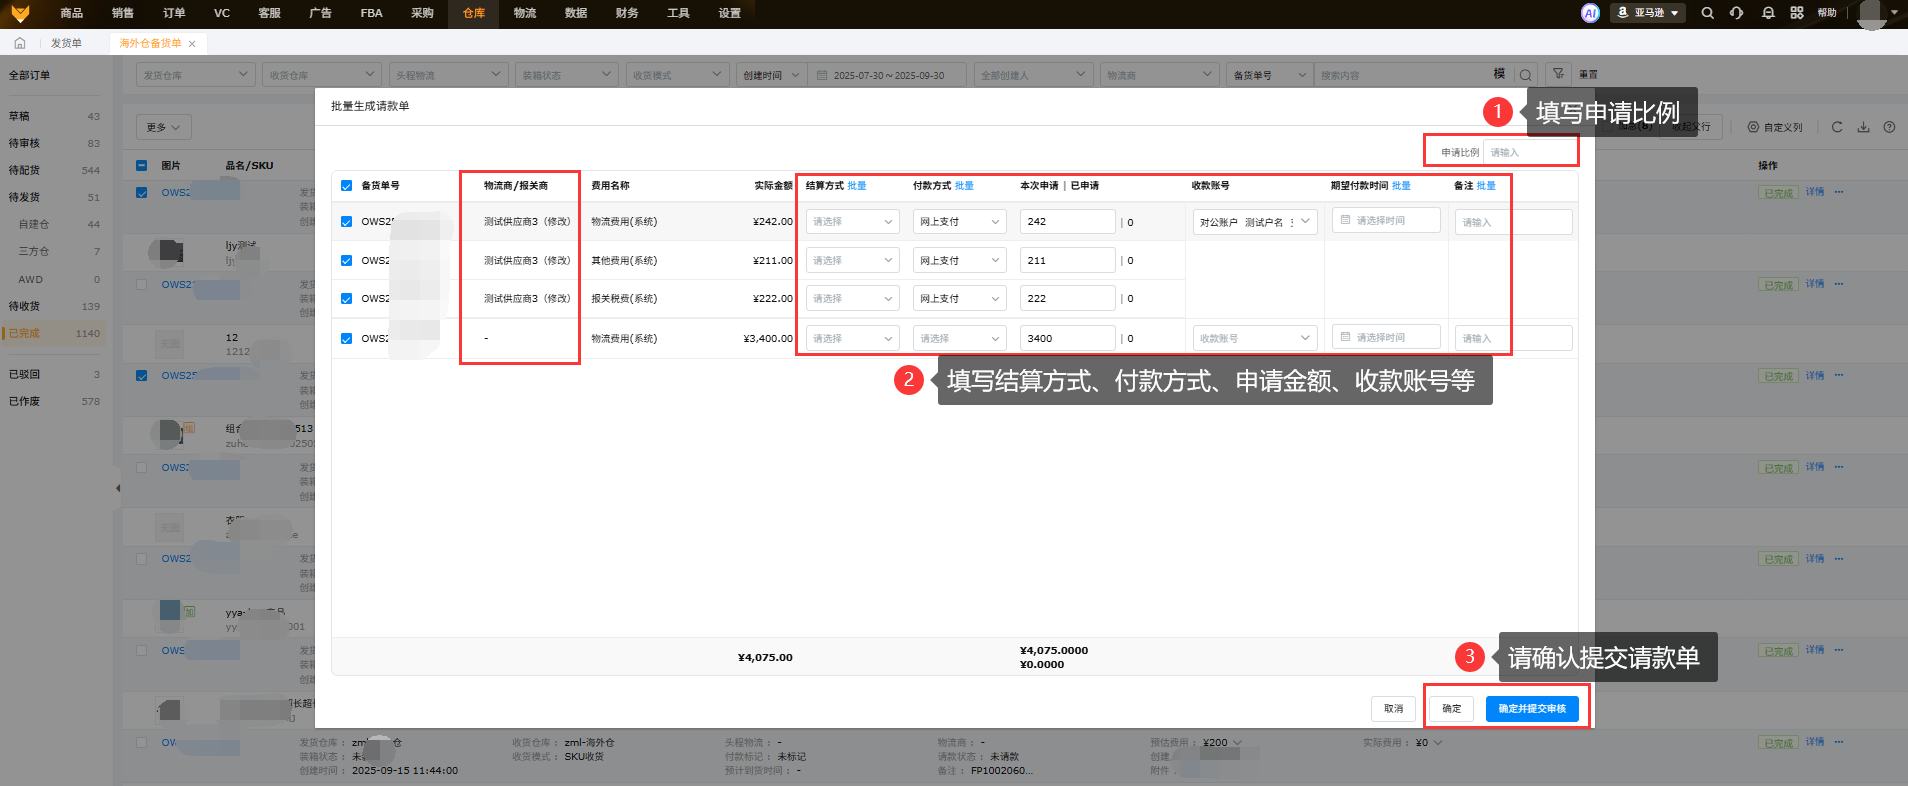This screenshot has width=1908, height=786.
Task: Open the AI assistant icon
Action: [x=1590, y=13]
